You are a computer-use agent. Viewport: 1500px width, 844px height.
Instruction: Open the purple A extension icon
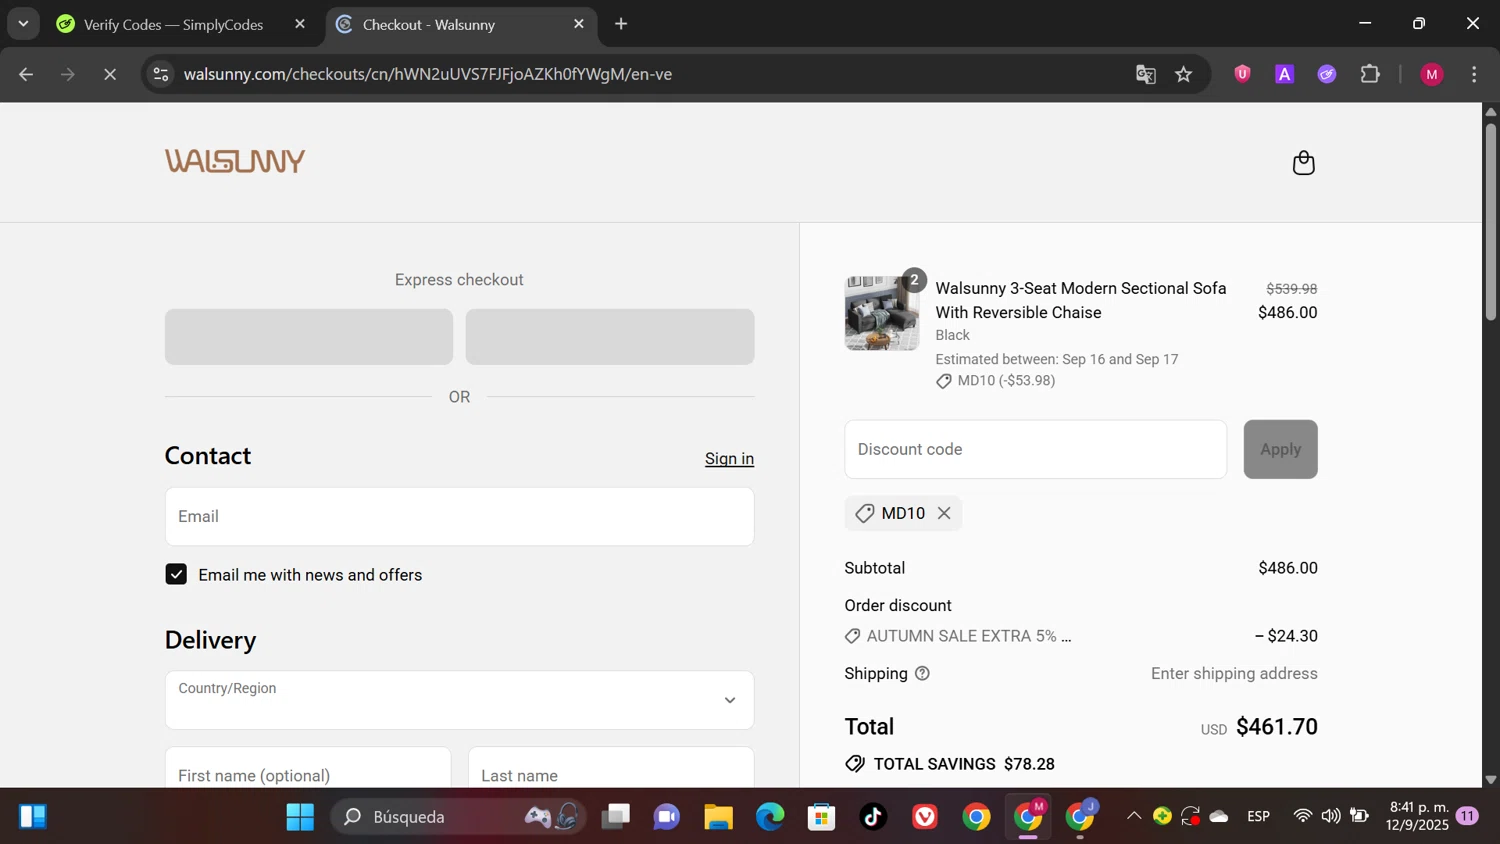click(1285, 74)
